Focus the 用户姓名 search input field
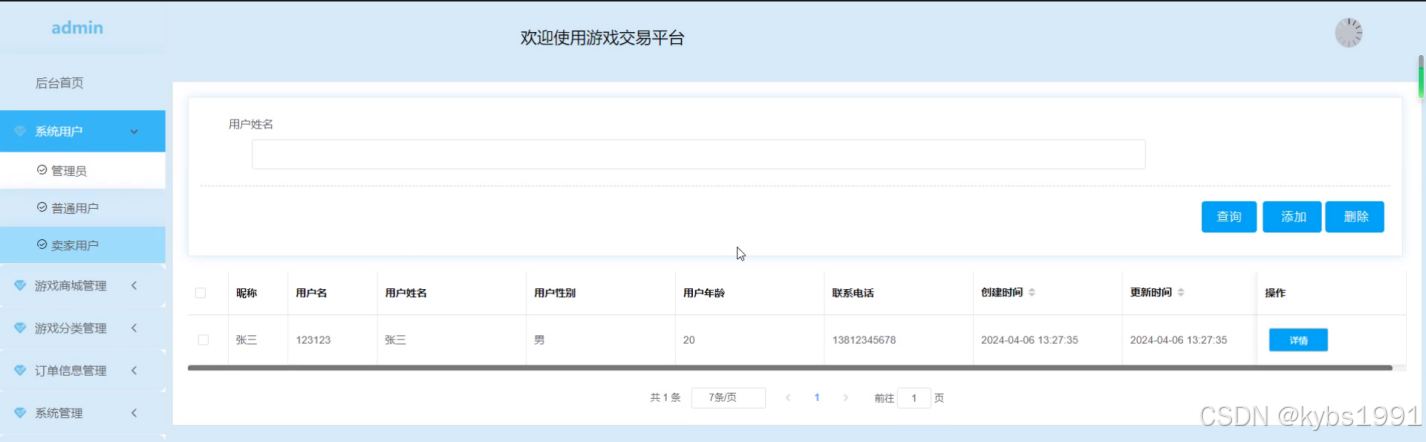 click(698, 154)
